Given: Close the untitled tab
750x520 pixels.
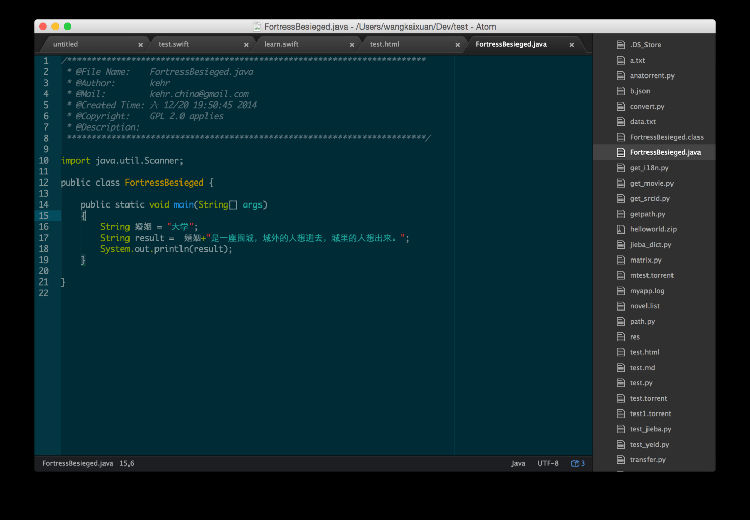Looking at the screenshot, I should click(x=140, y=45).
